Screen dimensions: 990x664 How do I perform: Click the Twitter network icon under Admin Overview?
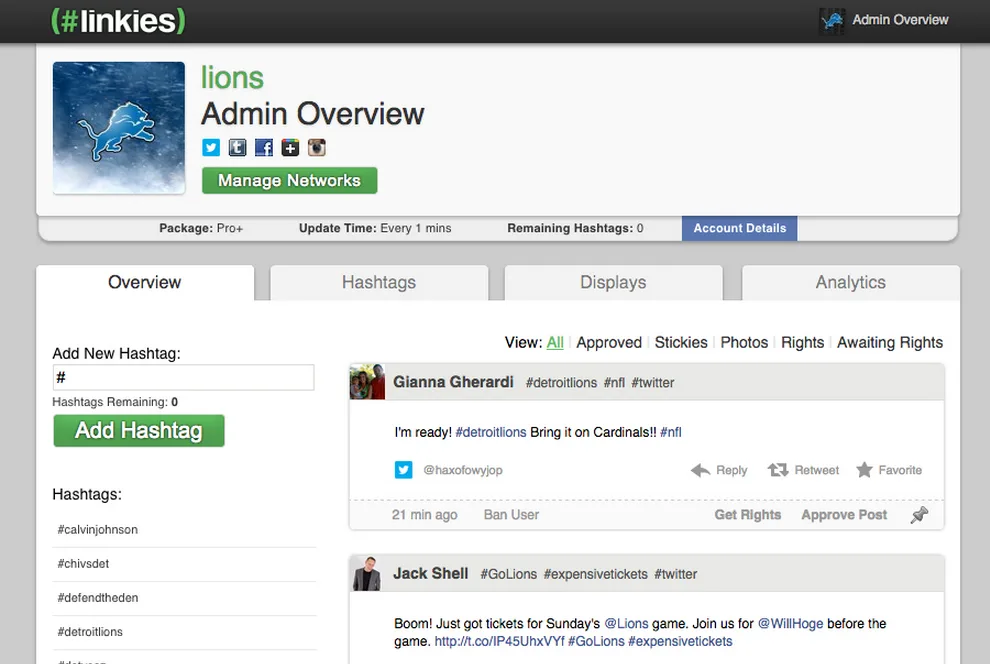pos(211,148)
